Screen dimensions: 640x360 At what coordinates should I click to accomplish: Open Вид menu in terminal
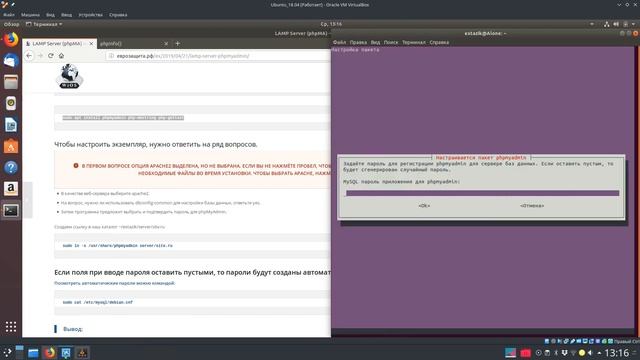coord(375,42)
